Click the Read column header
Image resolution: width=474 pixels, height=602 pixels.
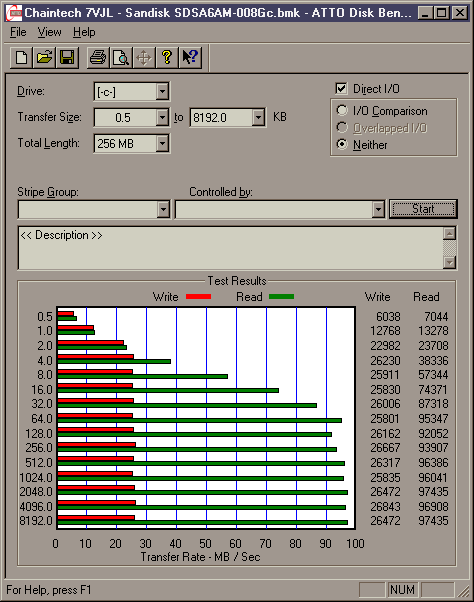(x=426, y=297)
